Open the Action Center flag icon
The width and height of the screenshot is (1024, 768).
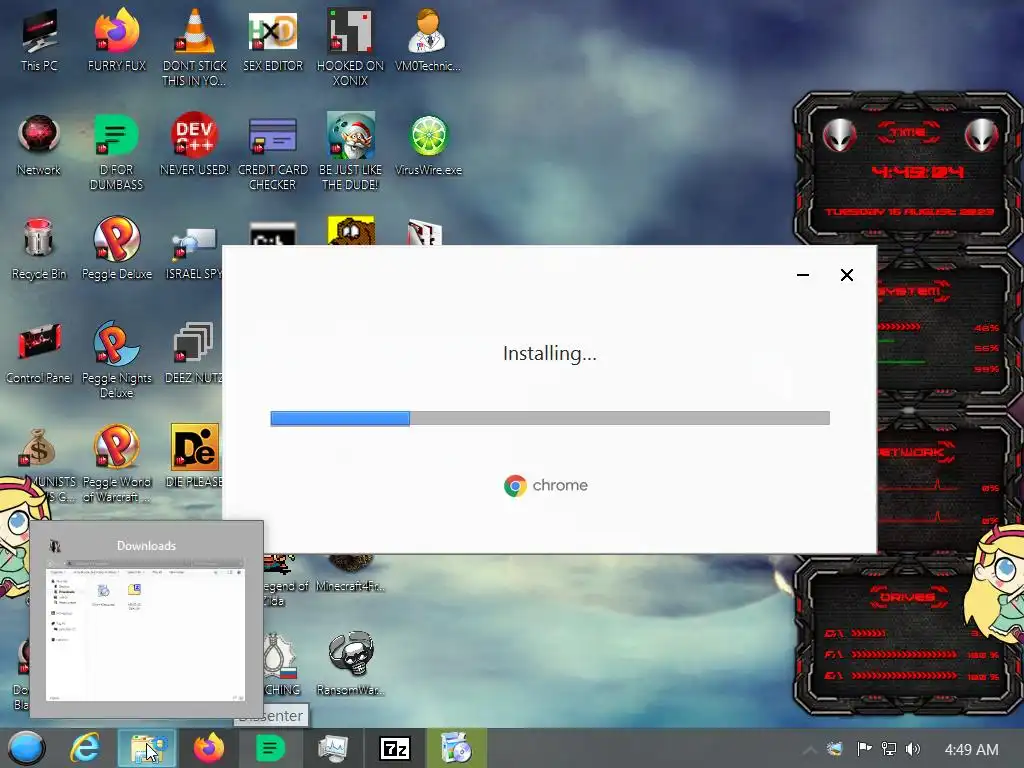pos(864,749)
